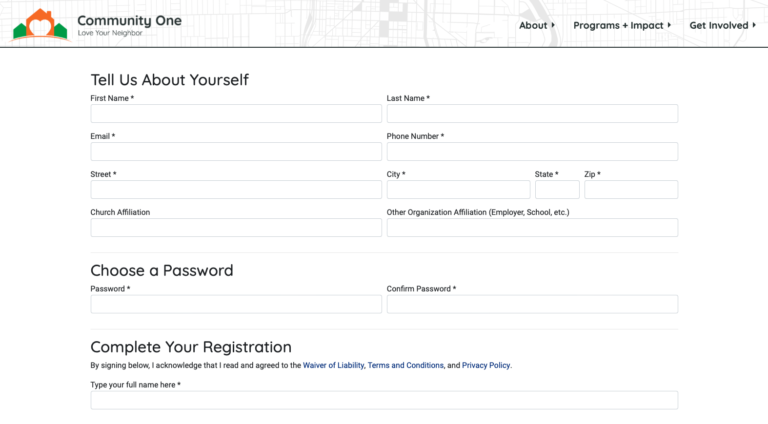
Task: Click the Church Affiliation field
Action: tap(236, 228)
